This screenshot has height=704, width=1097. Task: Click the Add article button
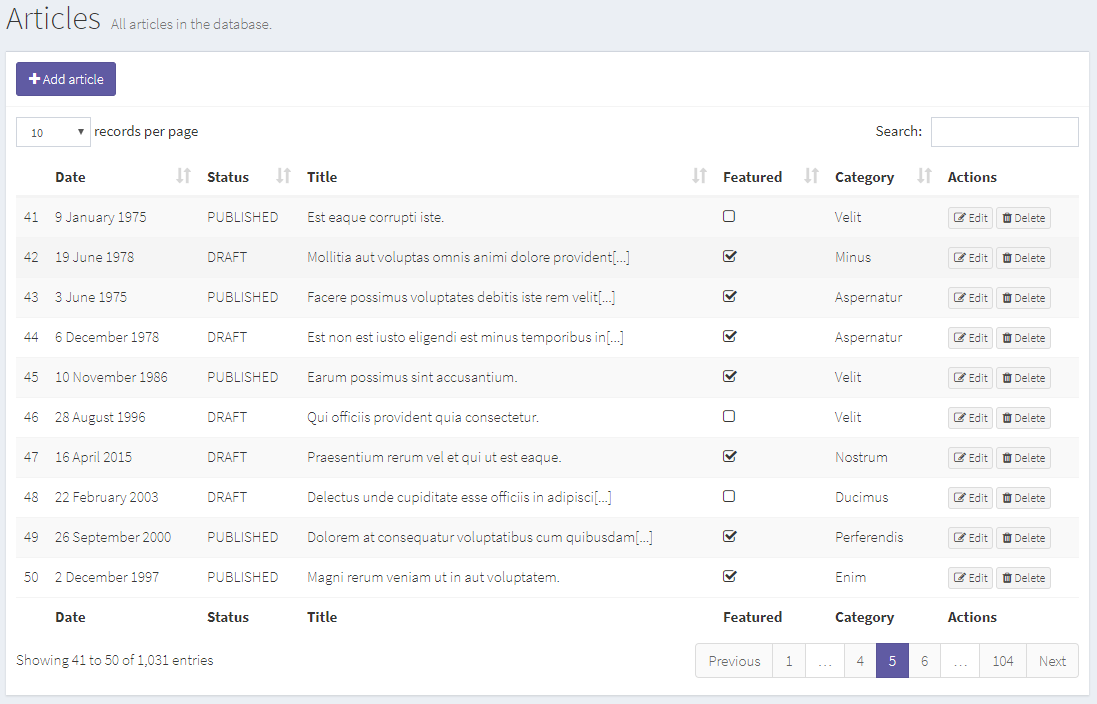pyautogui.click(x=65, y=79)
